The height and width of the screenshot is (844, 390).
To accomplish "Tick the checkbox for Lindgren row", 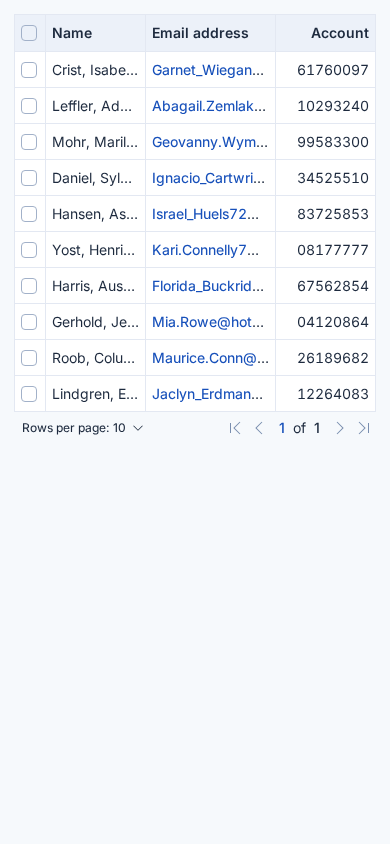I will pos(29,394).
